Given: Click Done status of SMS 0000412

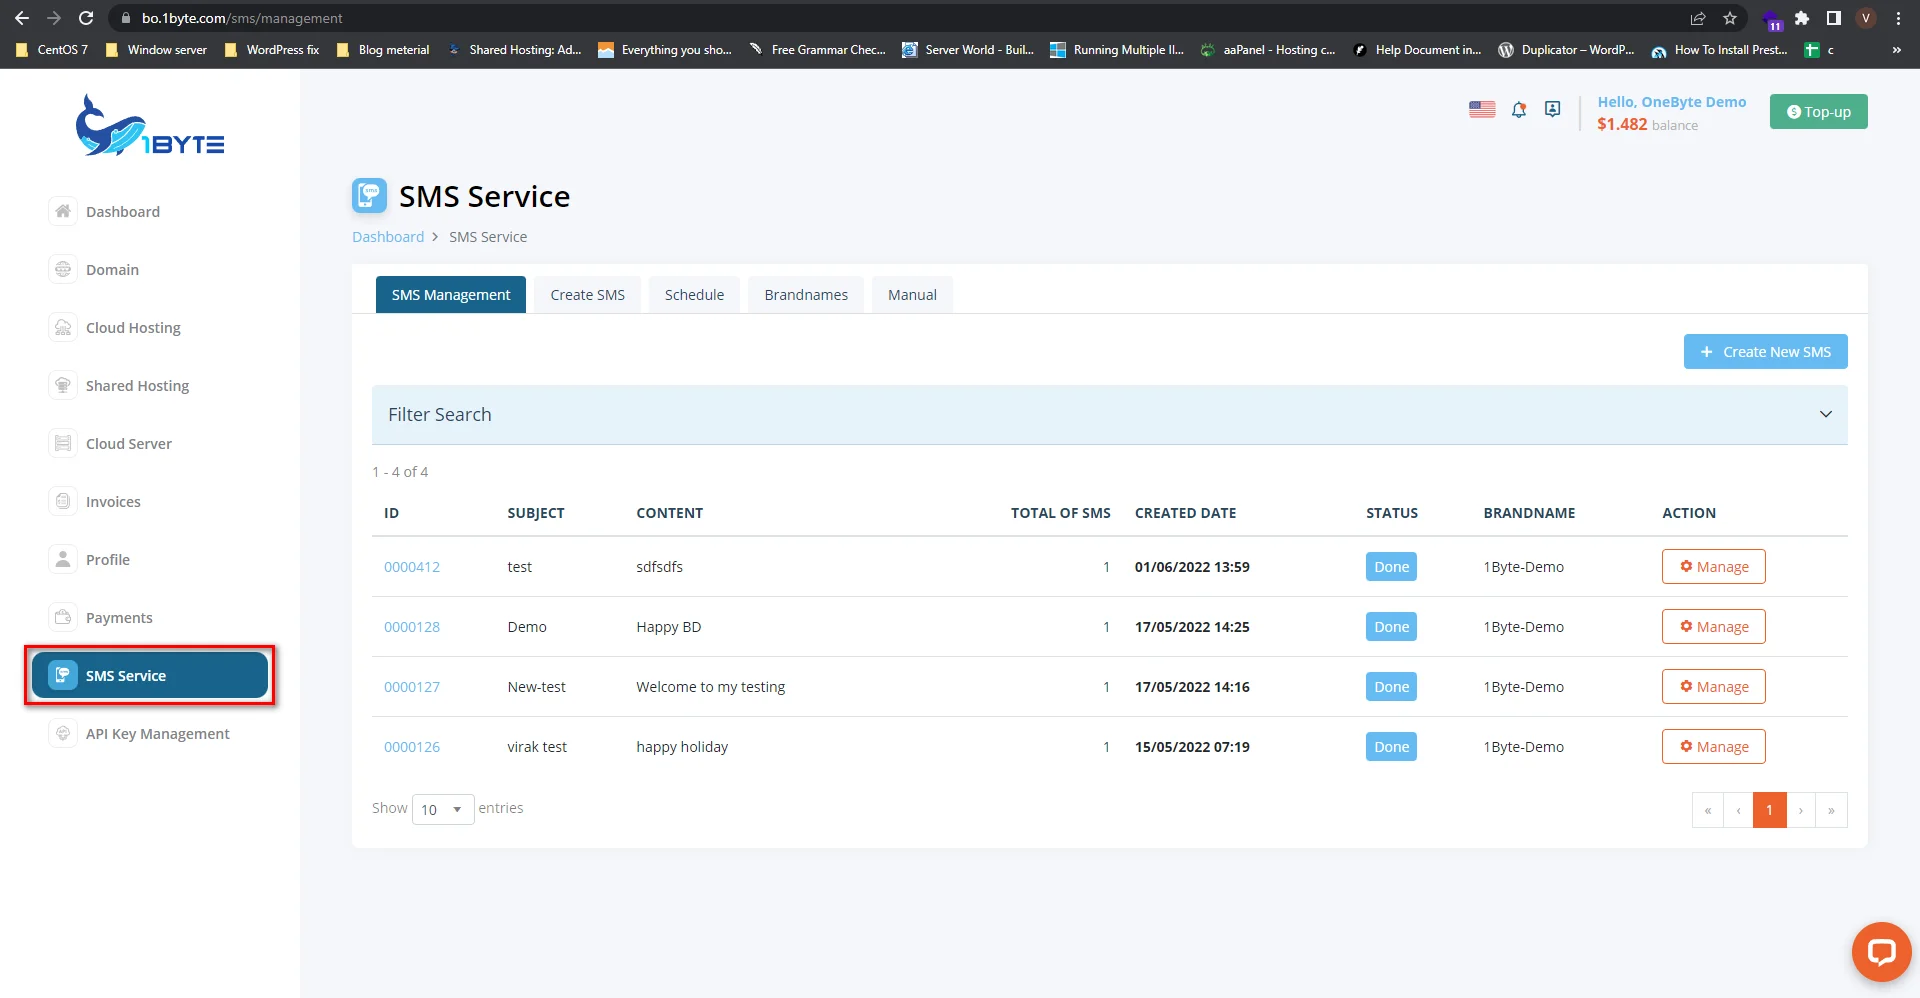Looking at the screenshot, I should (x=1391, y=566).
